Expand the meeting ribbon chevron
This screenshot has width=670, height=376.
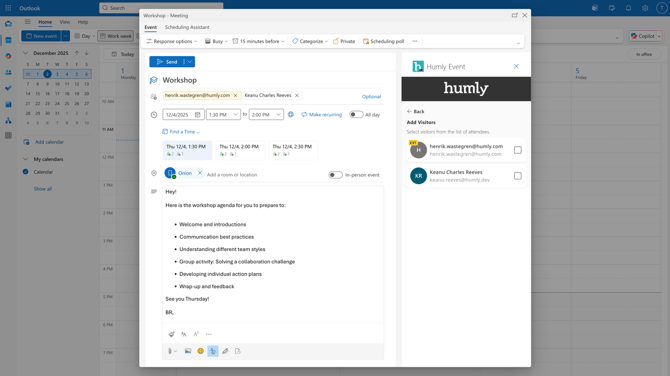pyautogui.click(x=518, y=43)
